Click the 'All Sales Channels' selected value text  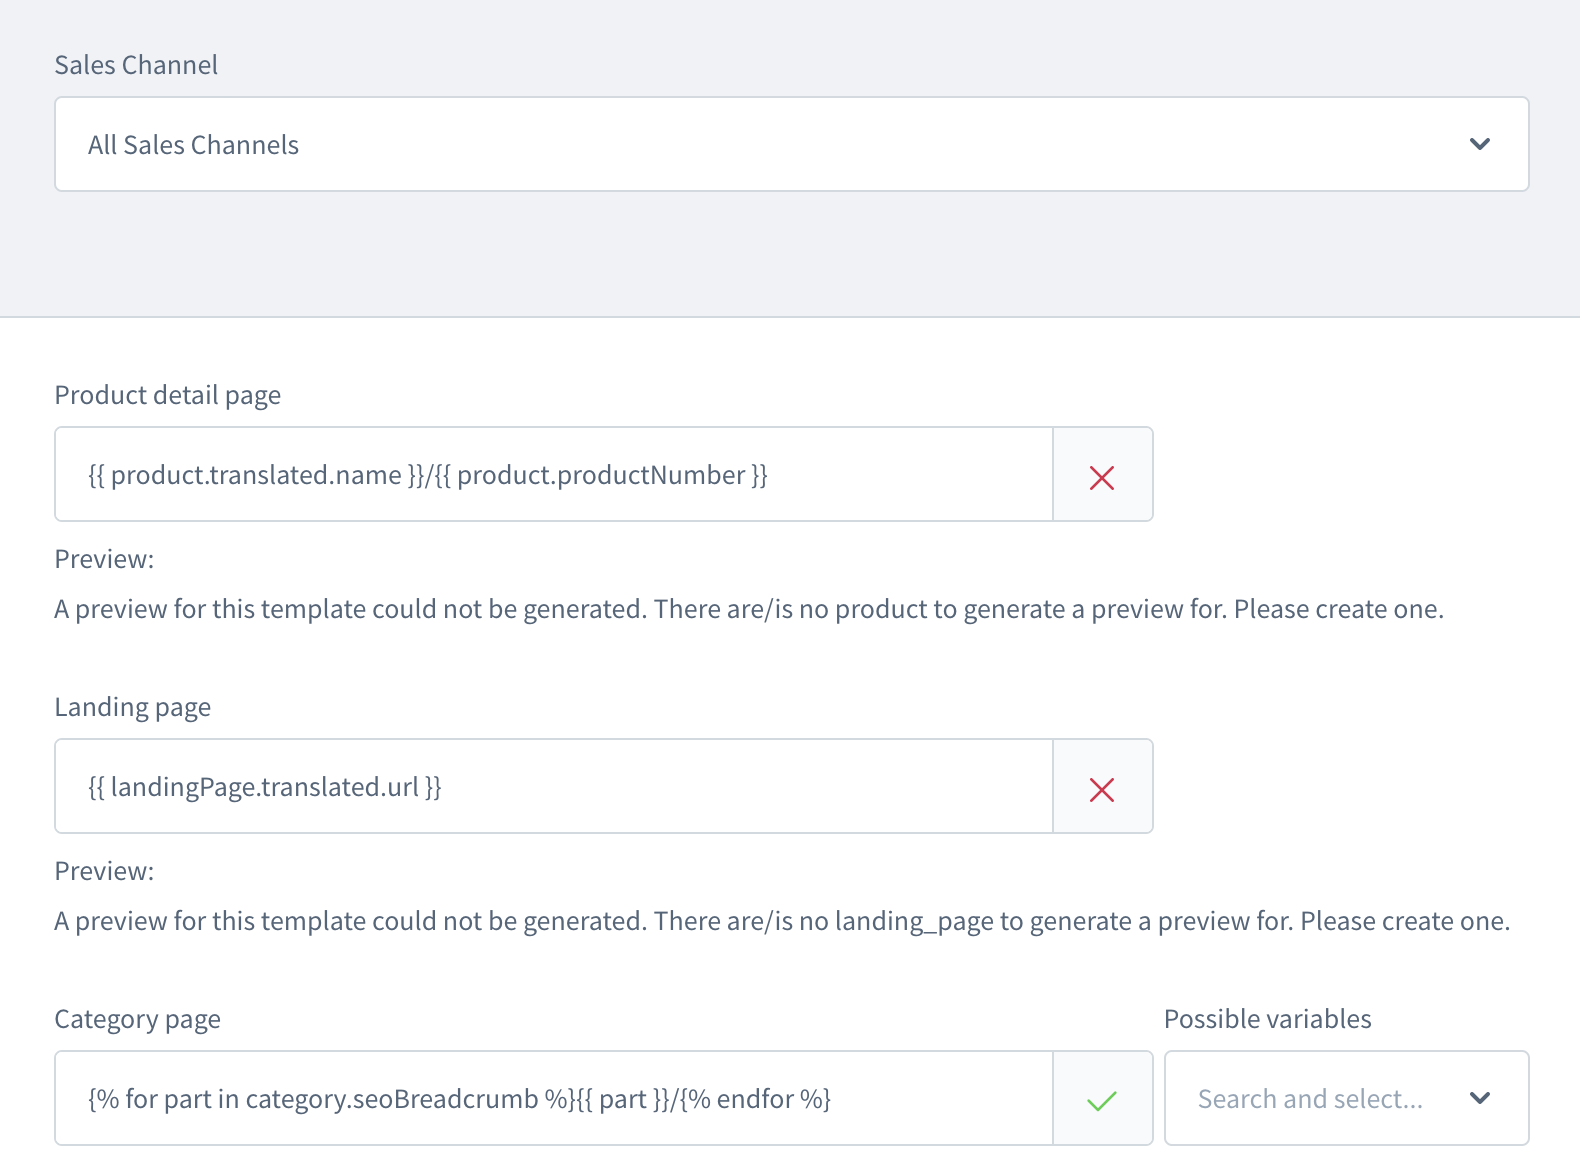(193, 145)
